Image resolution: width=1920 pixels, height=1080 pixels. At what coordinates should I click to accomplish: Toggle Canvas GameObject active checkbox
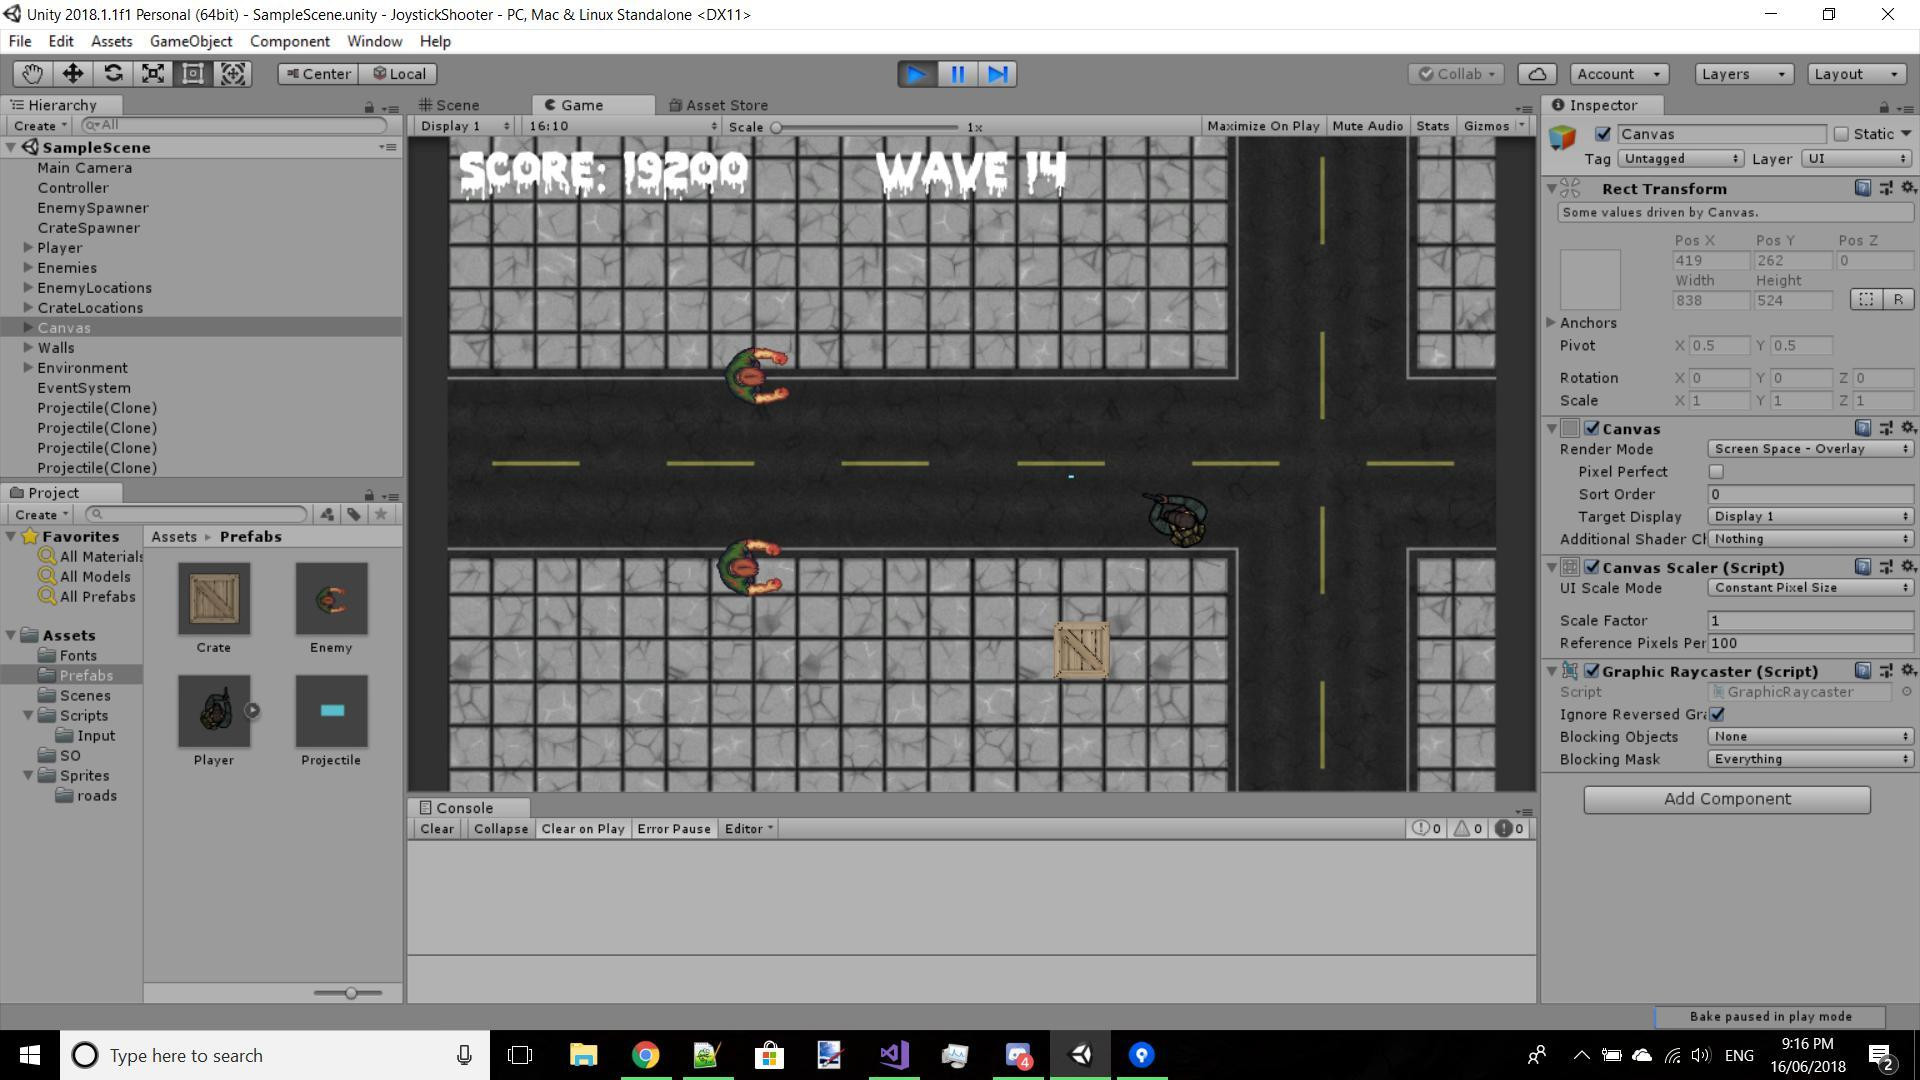[x=1603, y=134]
